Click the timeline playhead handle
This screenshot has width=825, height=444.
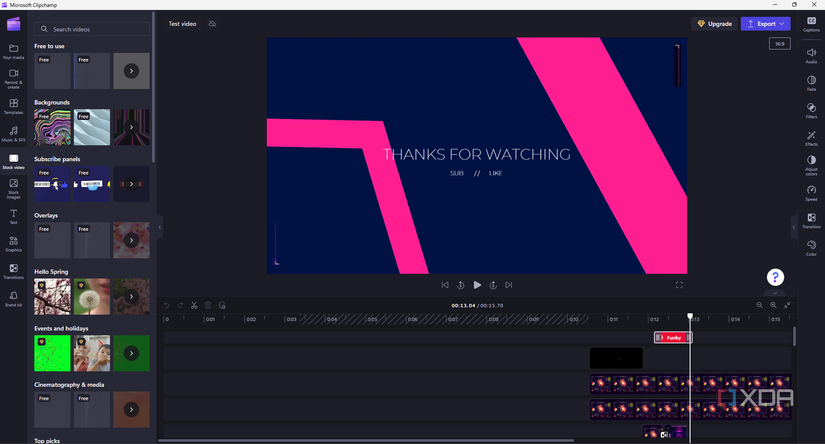[690, 316]
